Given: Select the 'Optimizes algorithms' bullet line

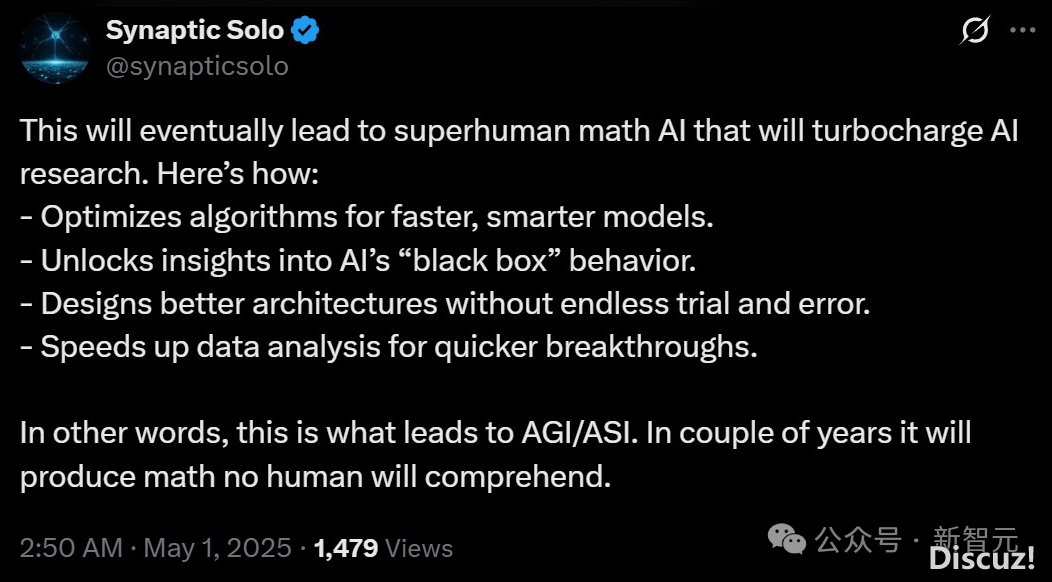Looking at the screenshot, I should [x=366, y=217].
